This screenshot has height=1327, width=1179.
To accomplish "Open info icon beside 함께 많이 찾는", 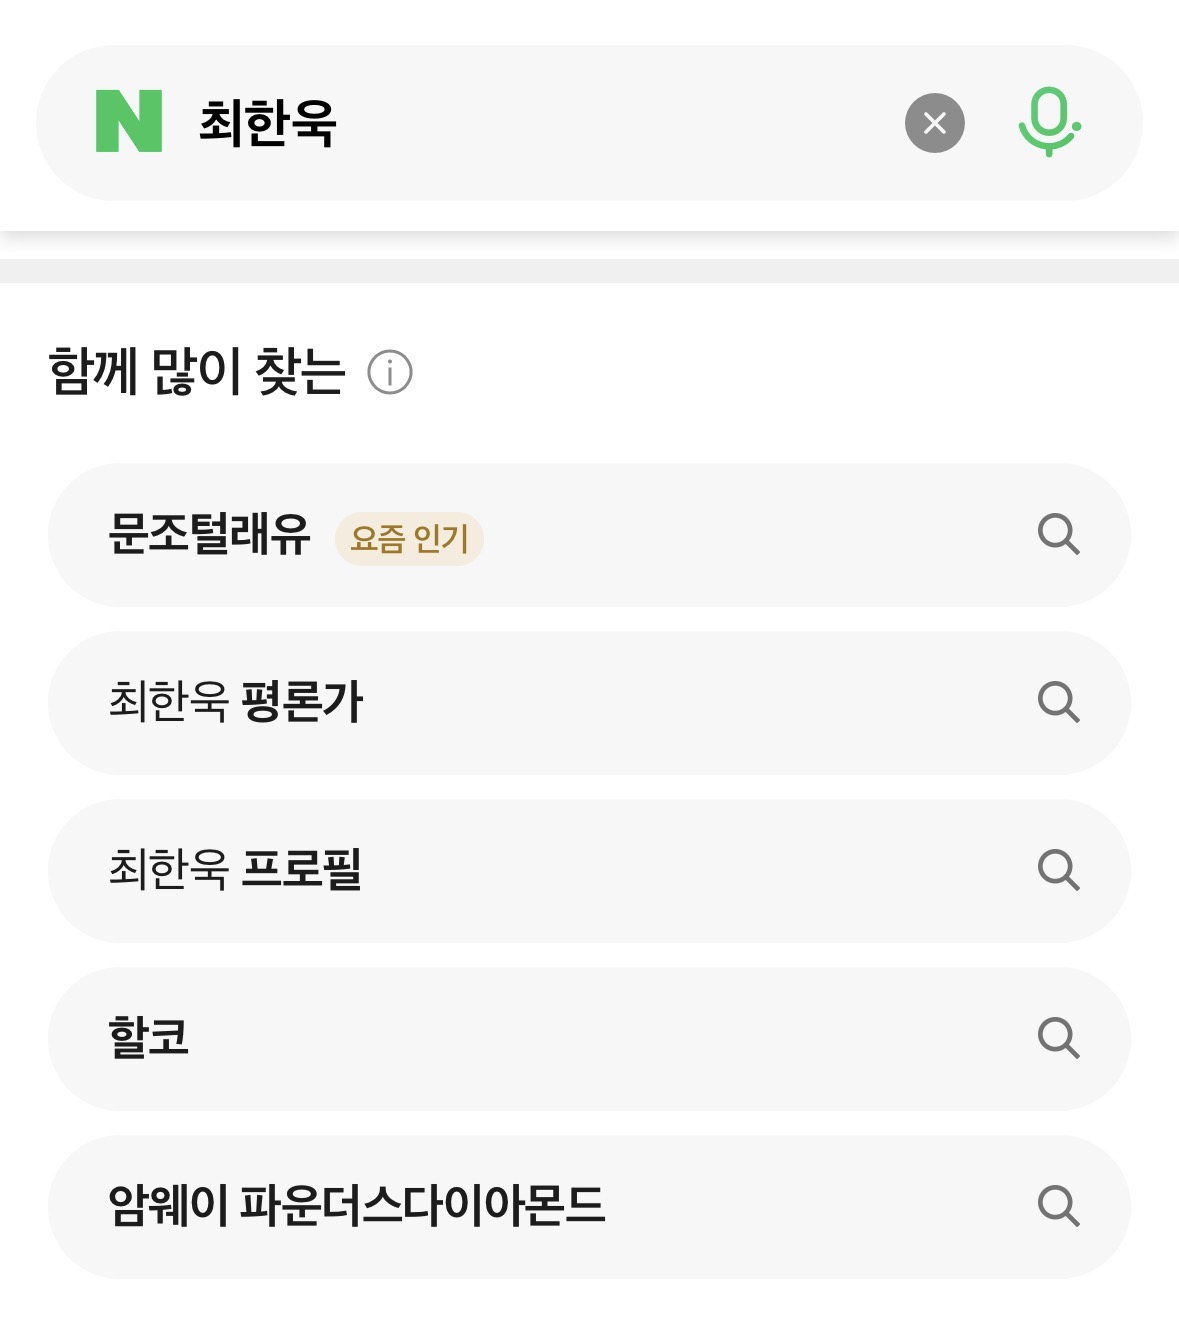I will (x=390, y=373).
